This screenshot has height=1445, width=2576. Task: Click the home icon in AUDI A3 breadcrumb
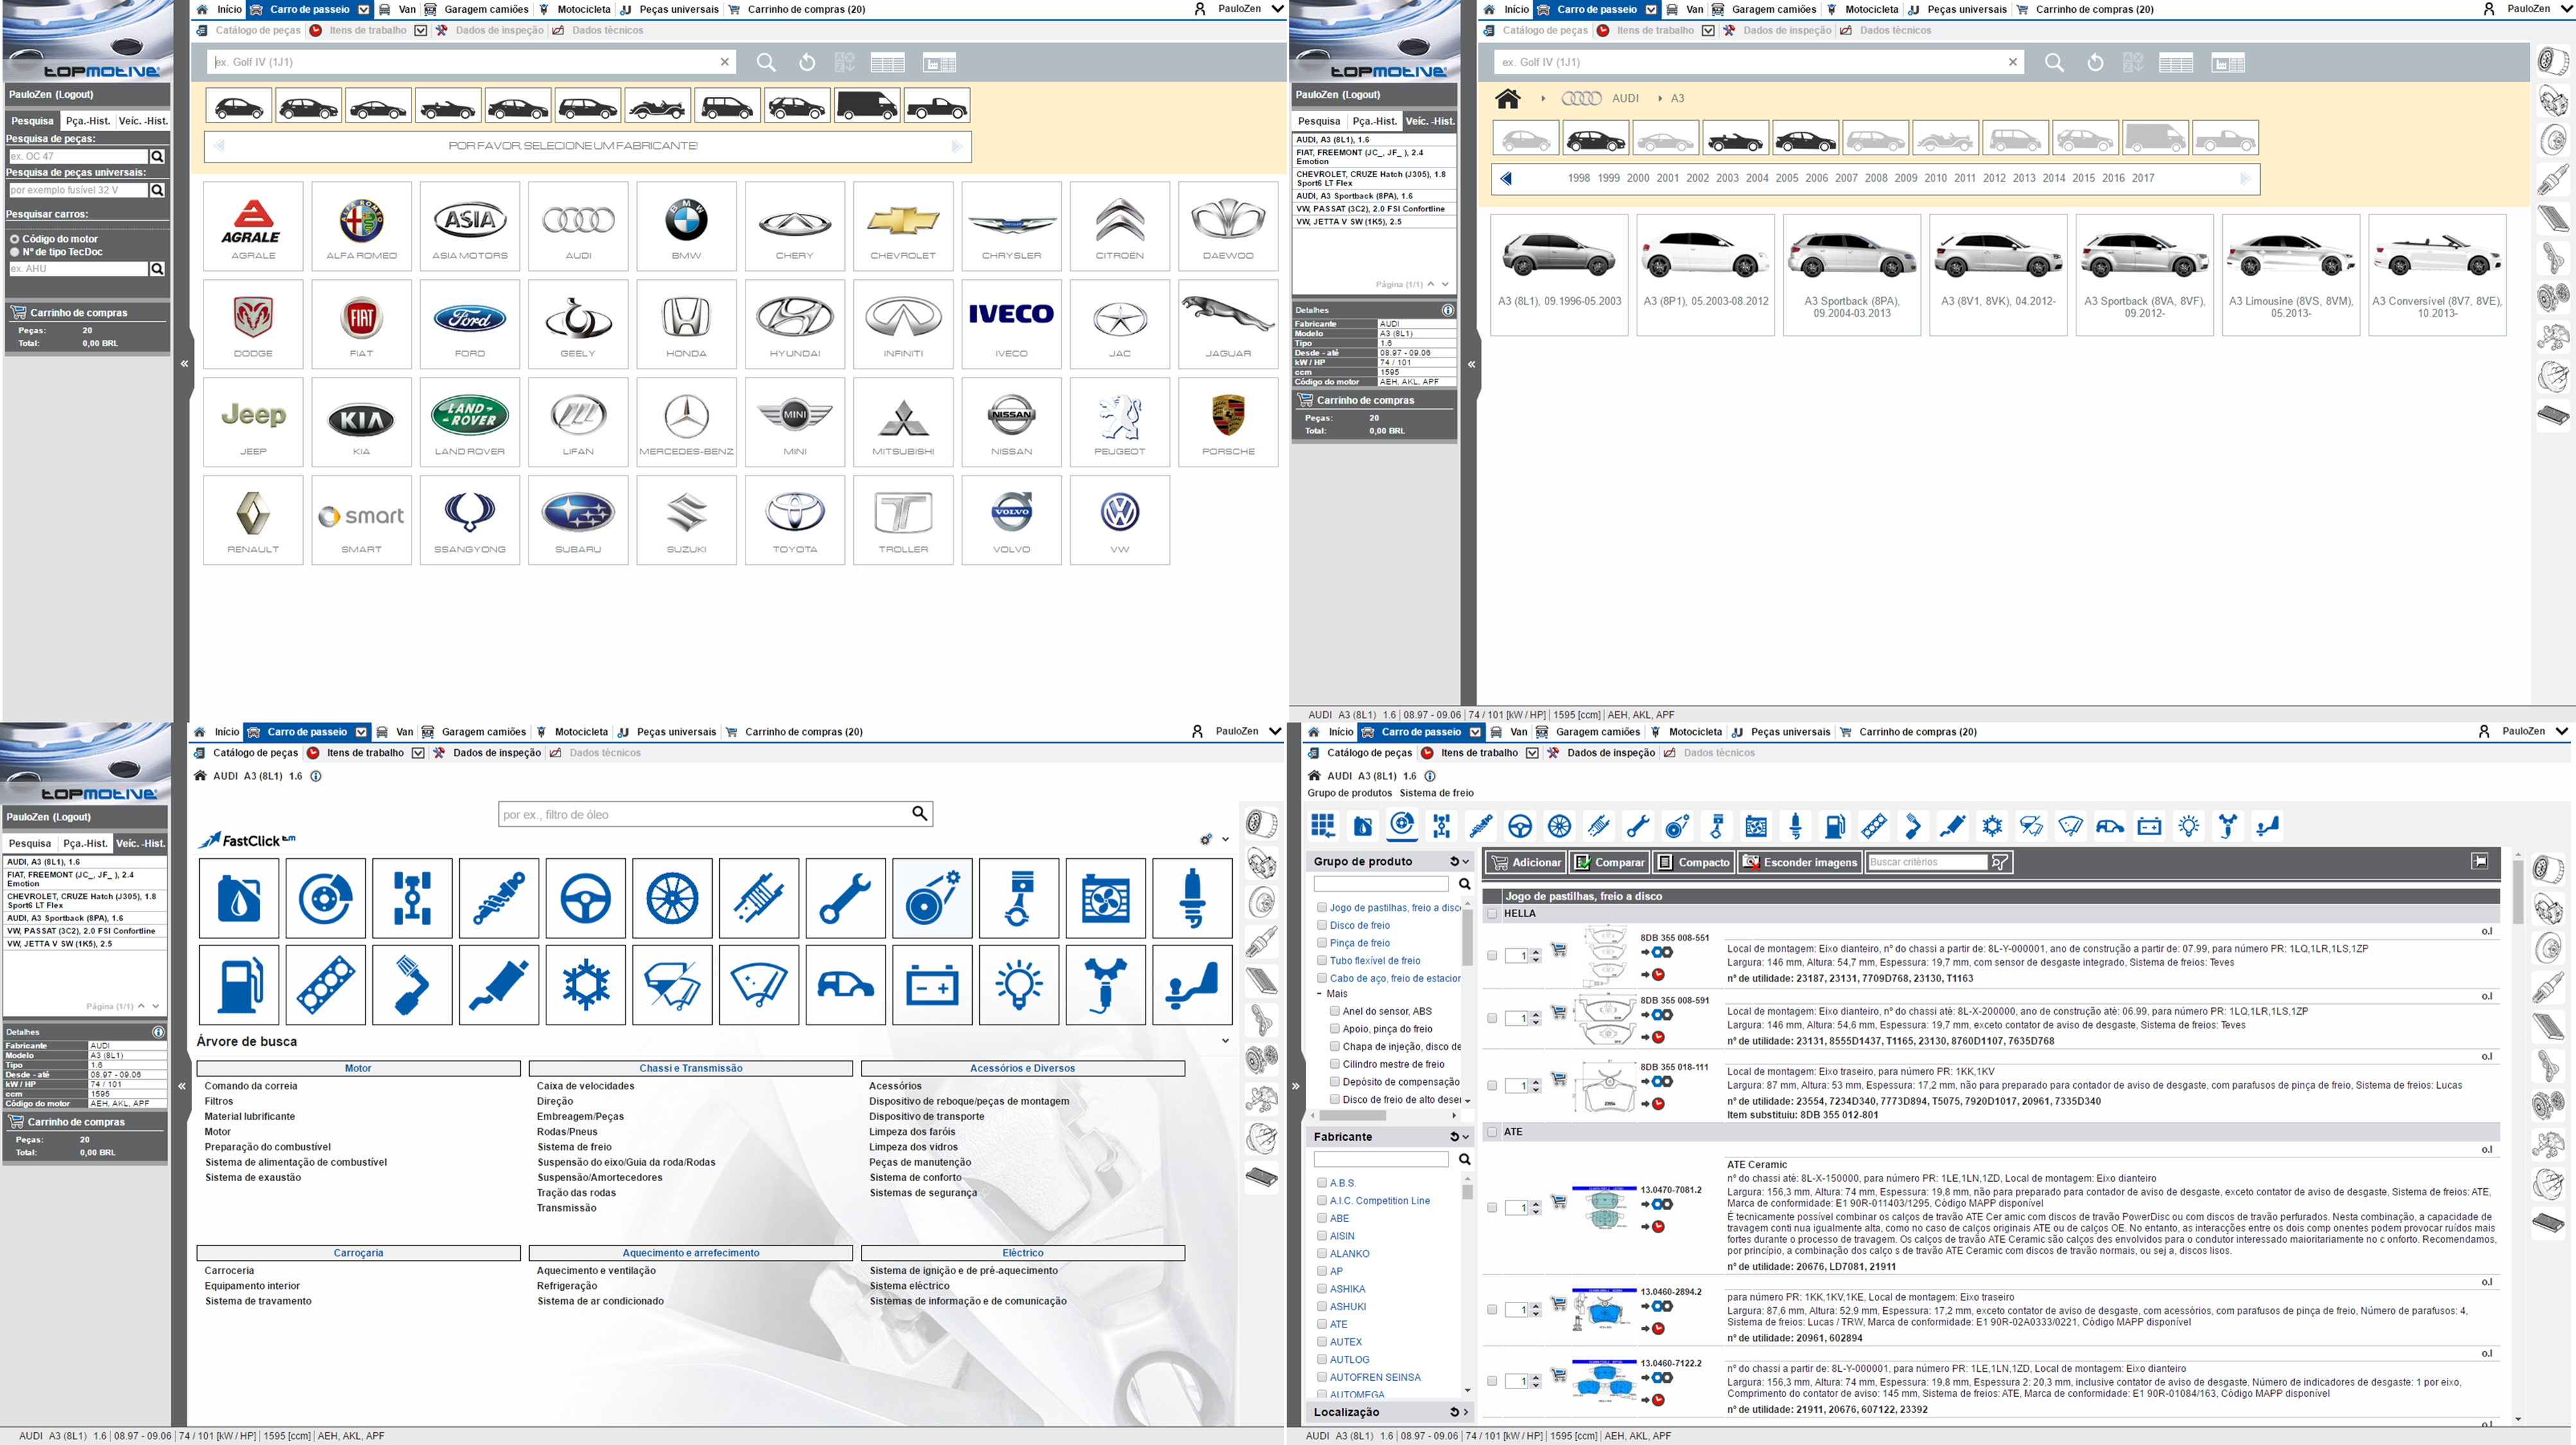1508,98
